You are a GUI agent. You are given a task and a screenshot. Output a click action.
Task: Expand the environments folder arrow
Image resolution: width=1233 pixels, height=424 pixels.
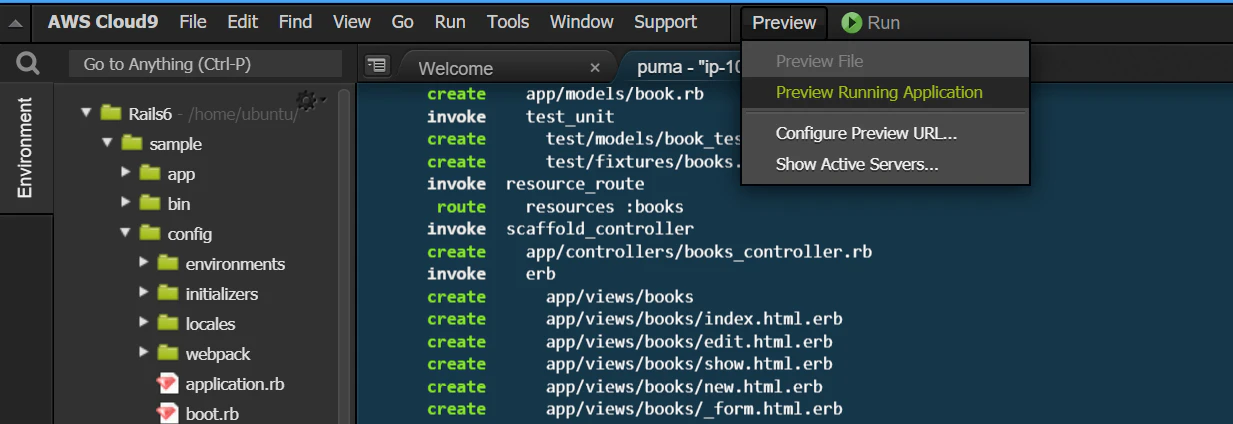[x=144, y=263]
